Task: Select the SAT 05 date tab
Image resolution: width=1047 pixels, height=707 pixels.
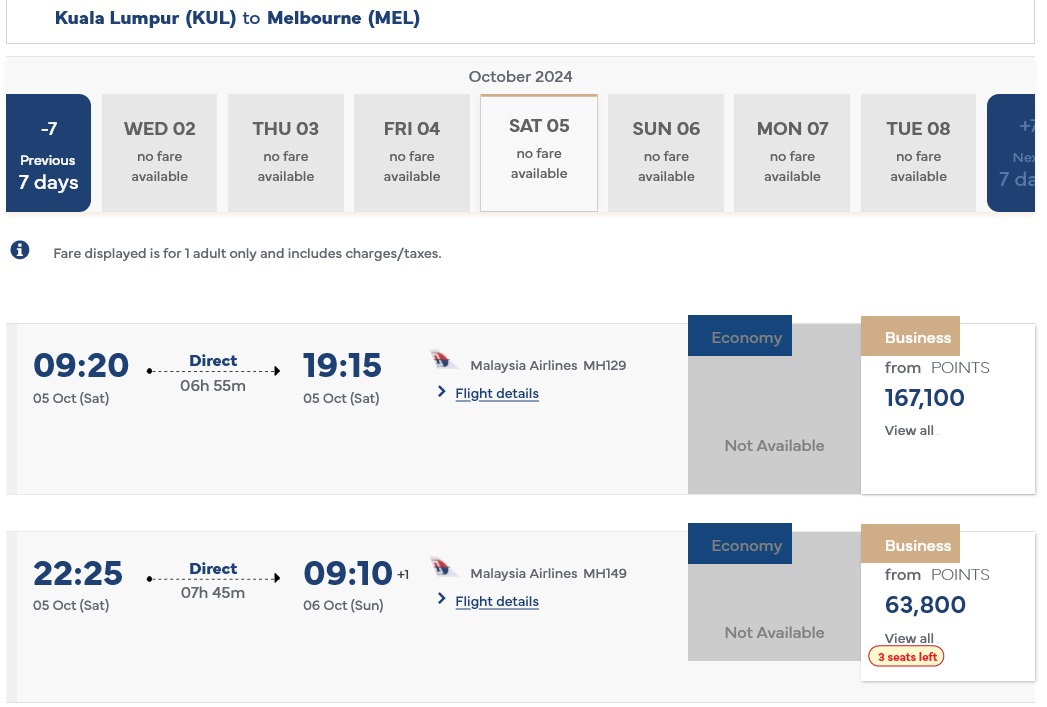Action: point(539,153)
